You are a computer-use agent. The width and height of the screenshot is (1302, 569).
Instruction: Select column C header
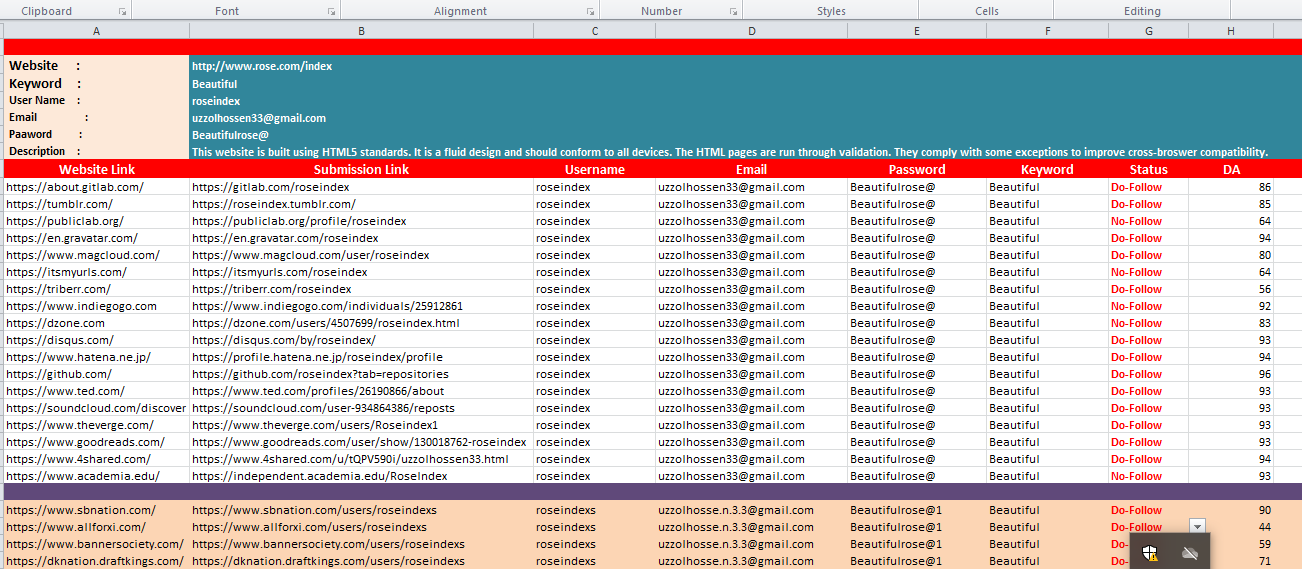point(594,31)
